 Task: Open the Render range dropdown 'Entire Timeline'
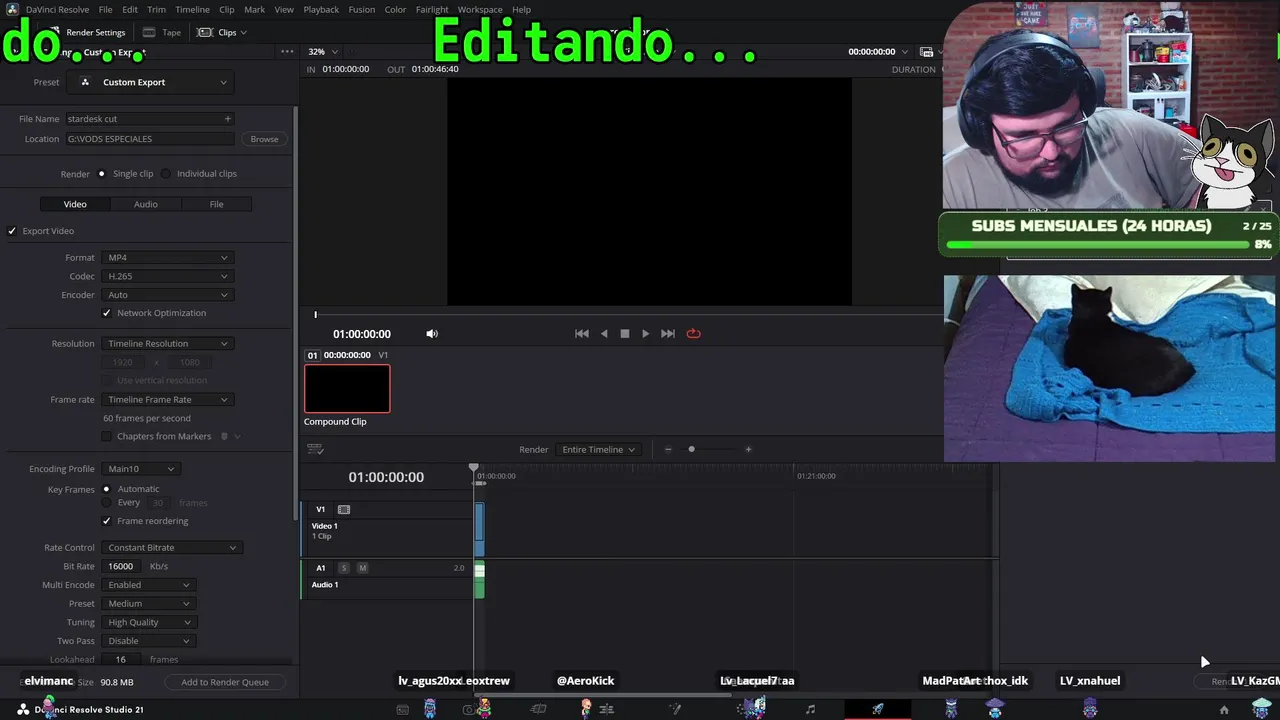598,450
